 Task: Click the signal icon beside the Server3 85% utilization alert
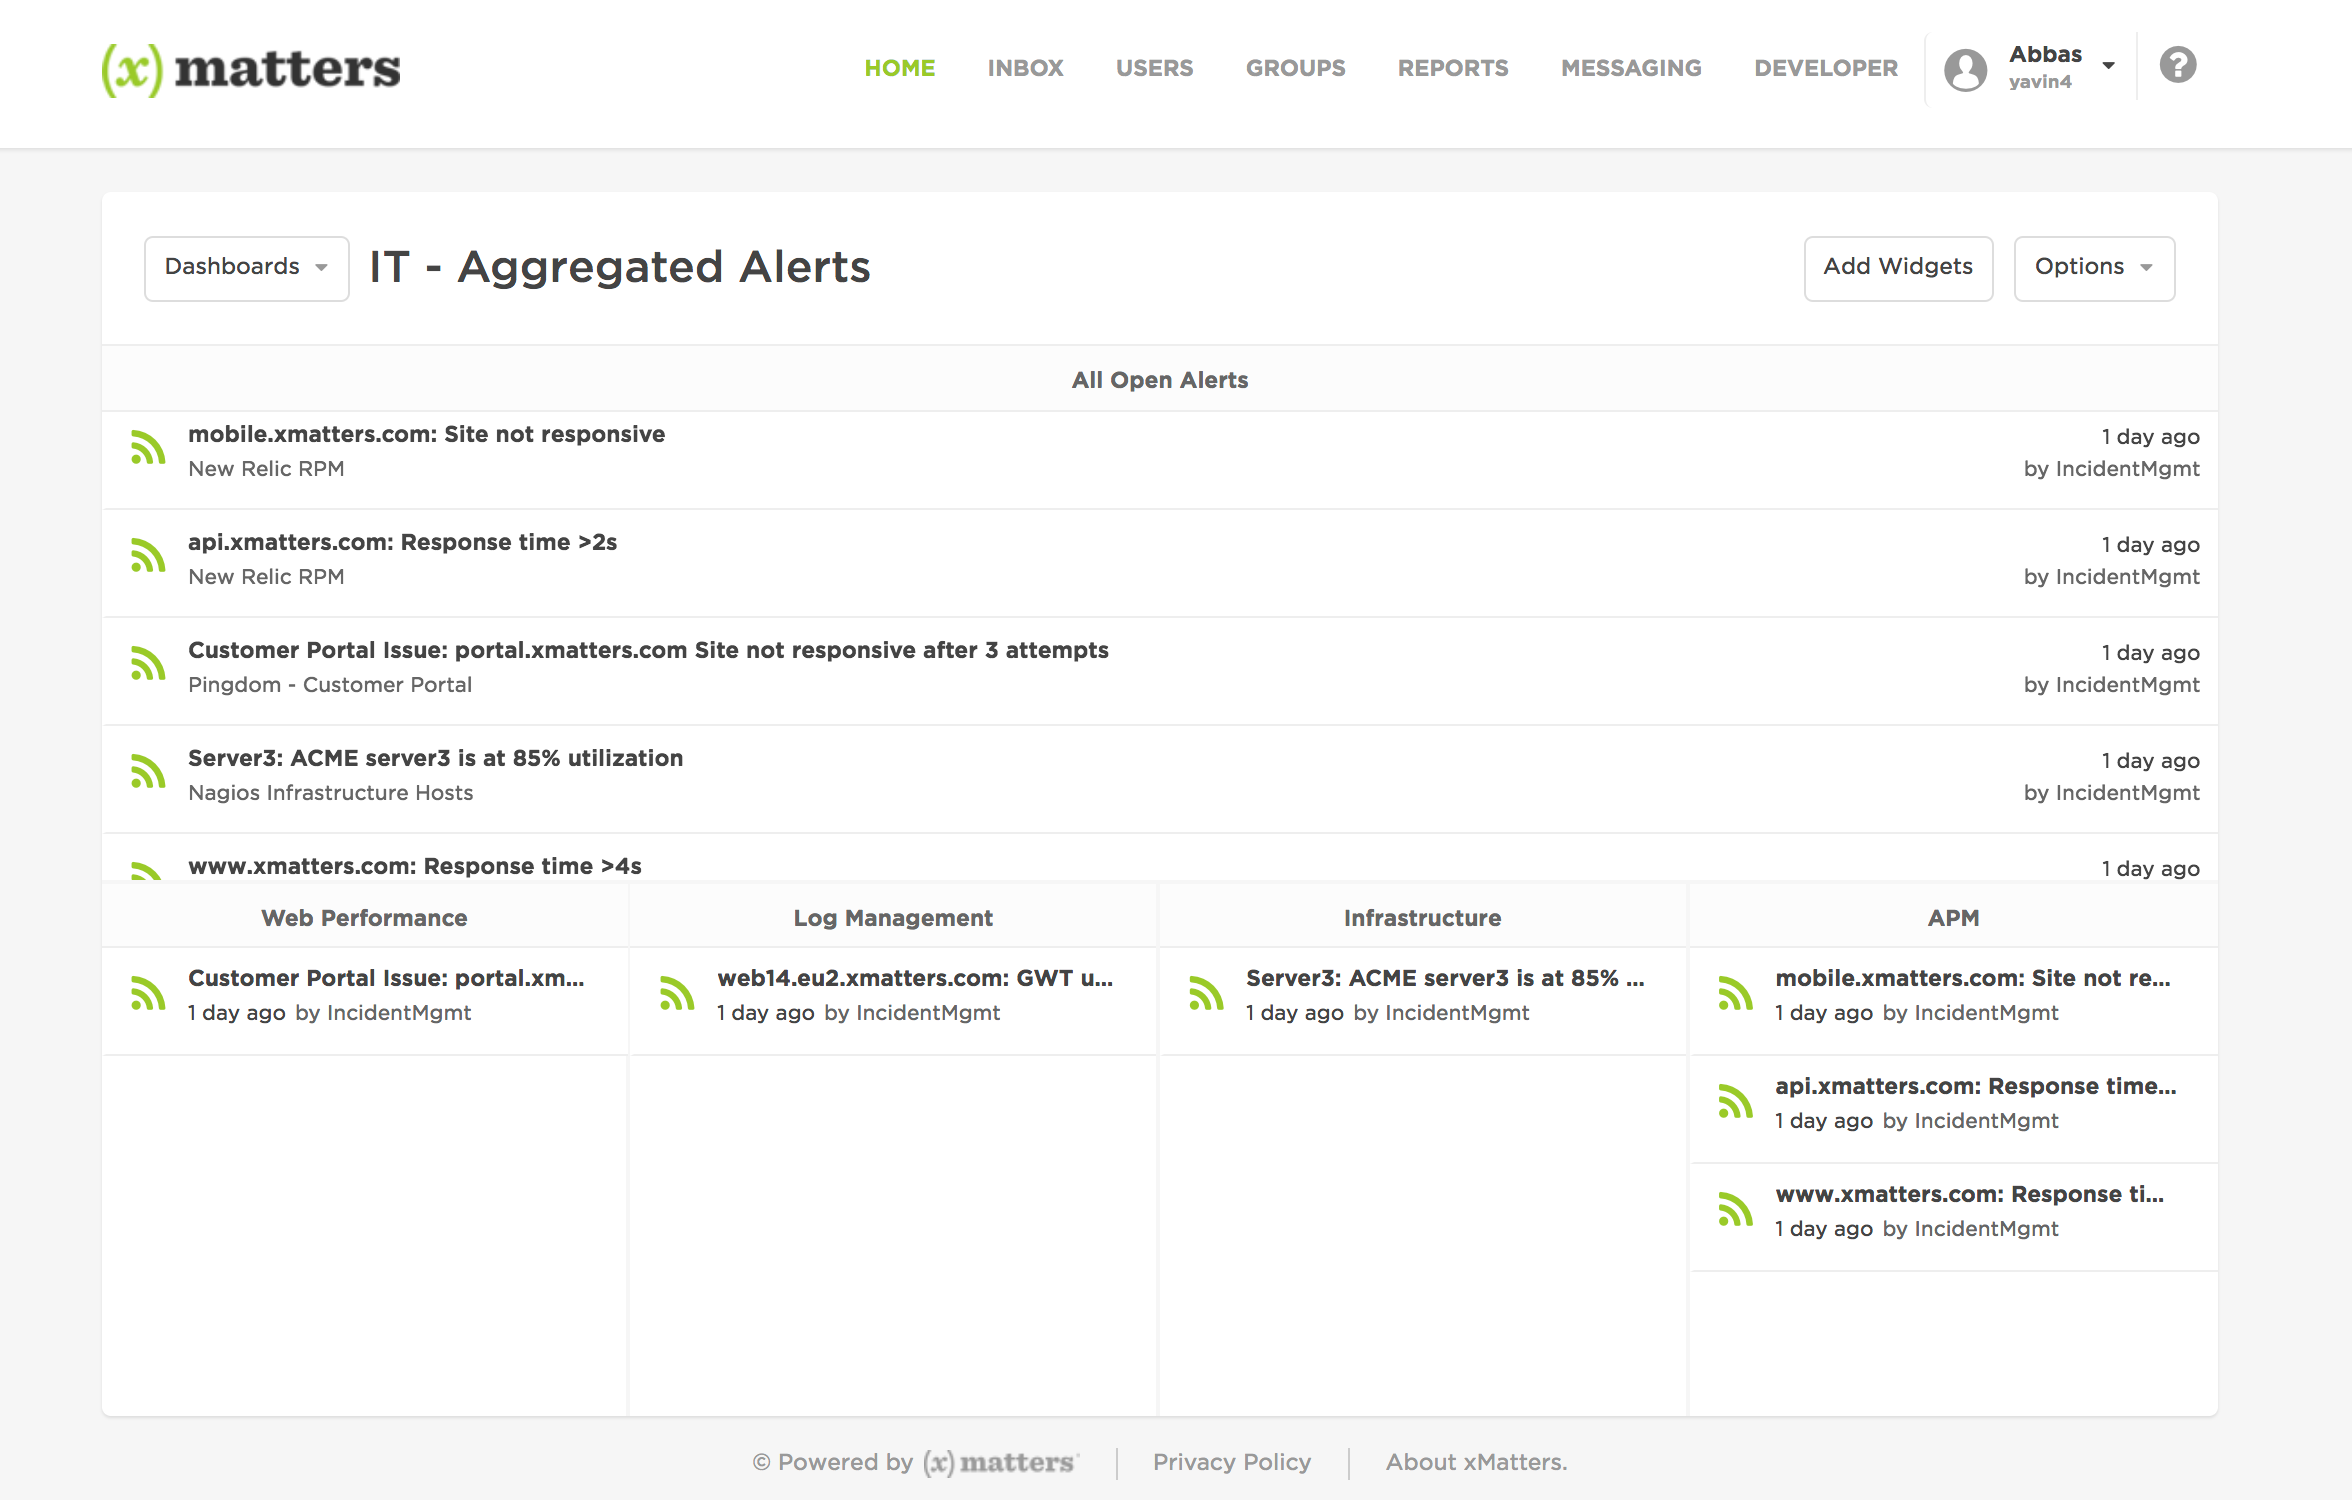click(148, 773)
